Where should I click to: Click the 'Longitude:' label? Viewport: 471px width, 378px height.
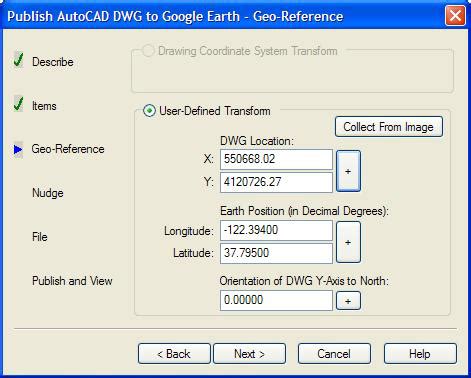click(x=189, y=231)
